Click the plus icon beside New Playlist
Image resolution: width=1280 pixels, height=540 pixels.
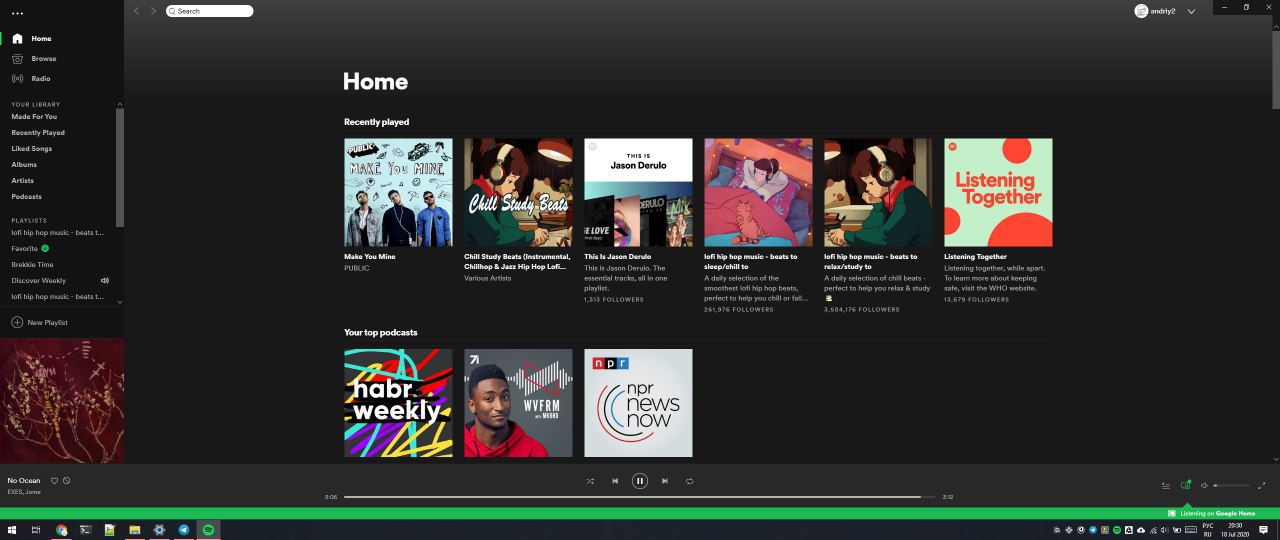point(16,323)
